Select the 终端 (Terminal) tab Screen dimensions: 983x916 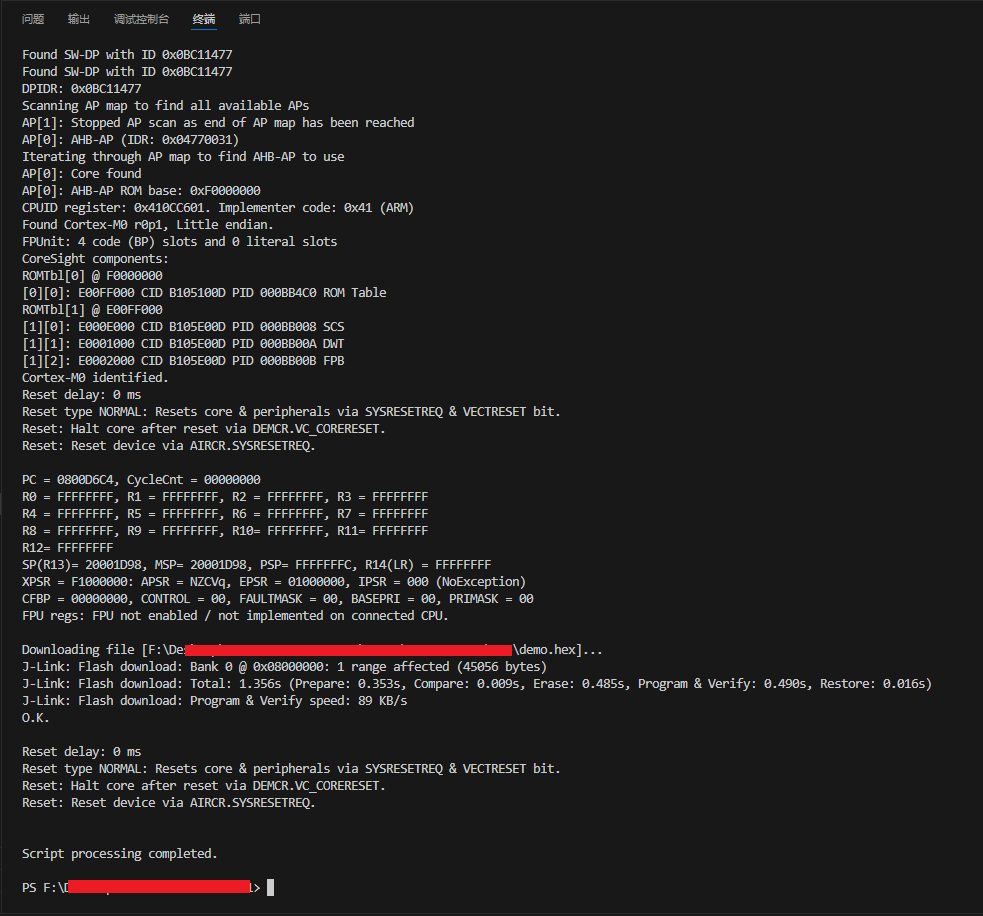(204, 19)
